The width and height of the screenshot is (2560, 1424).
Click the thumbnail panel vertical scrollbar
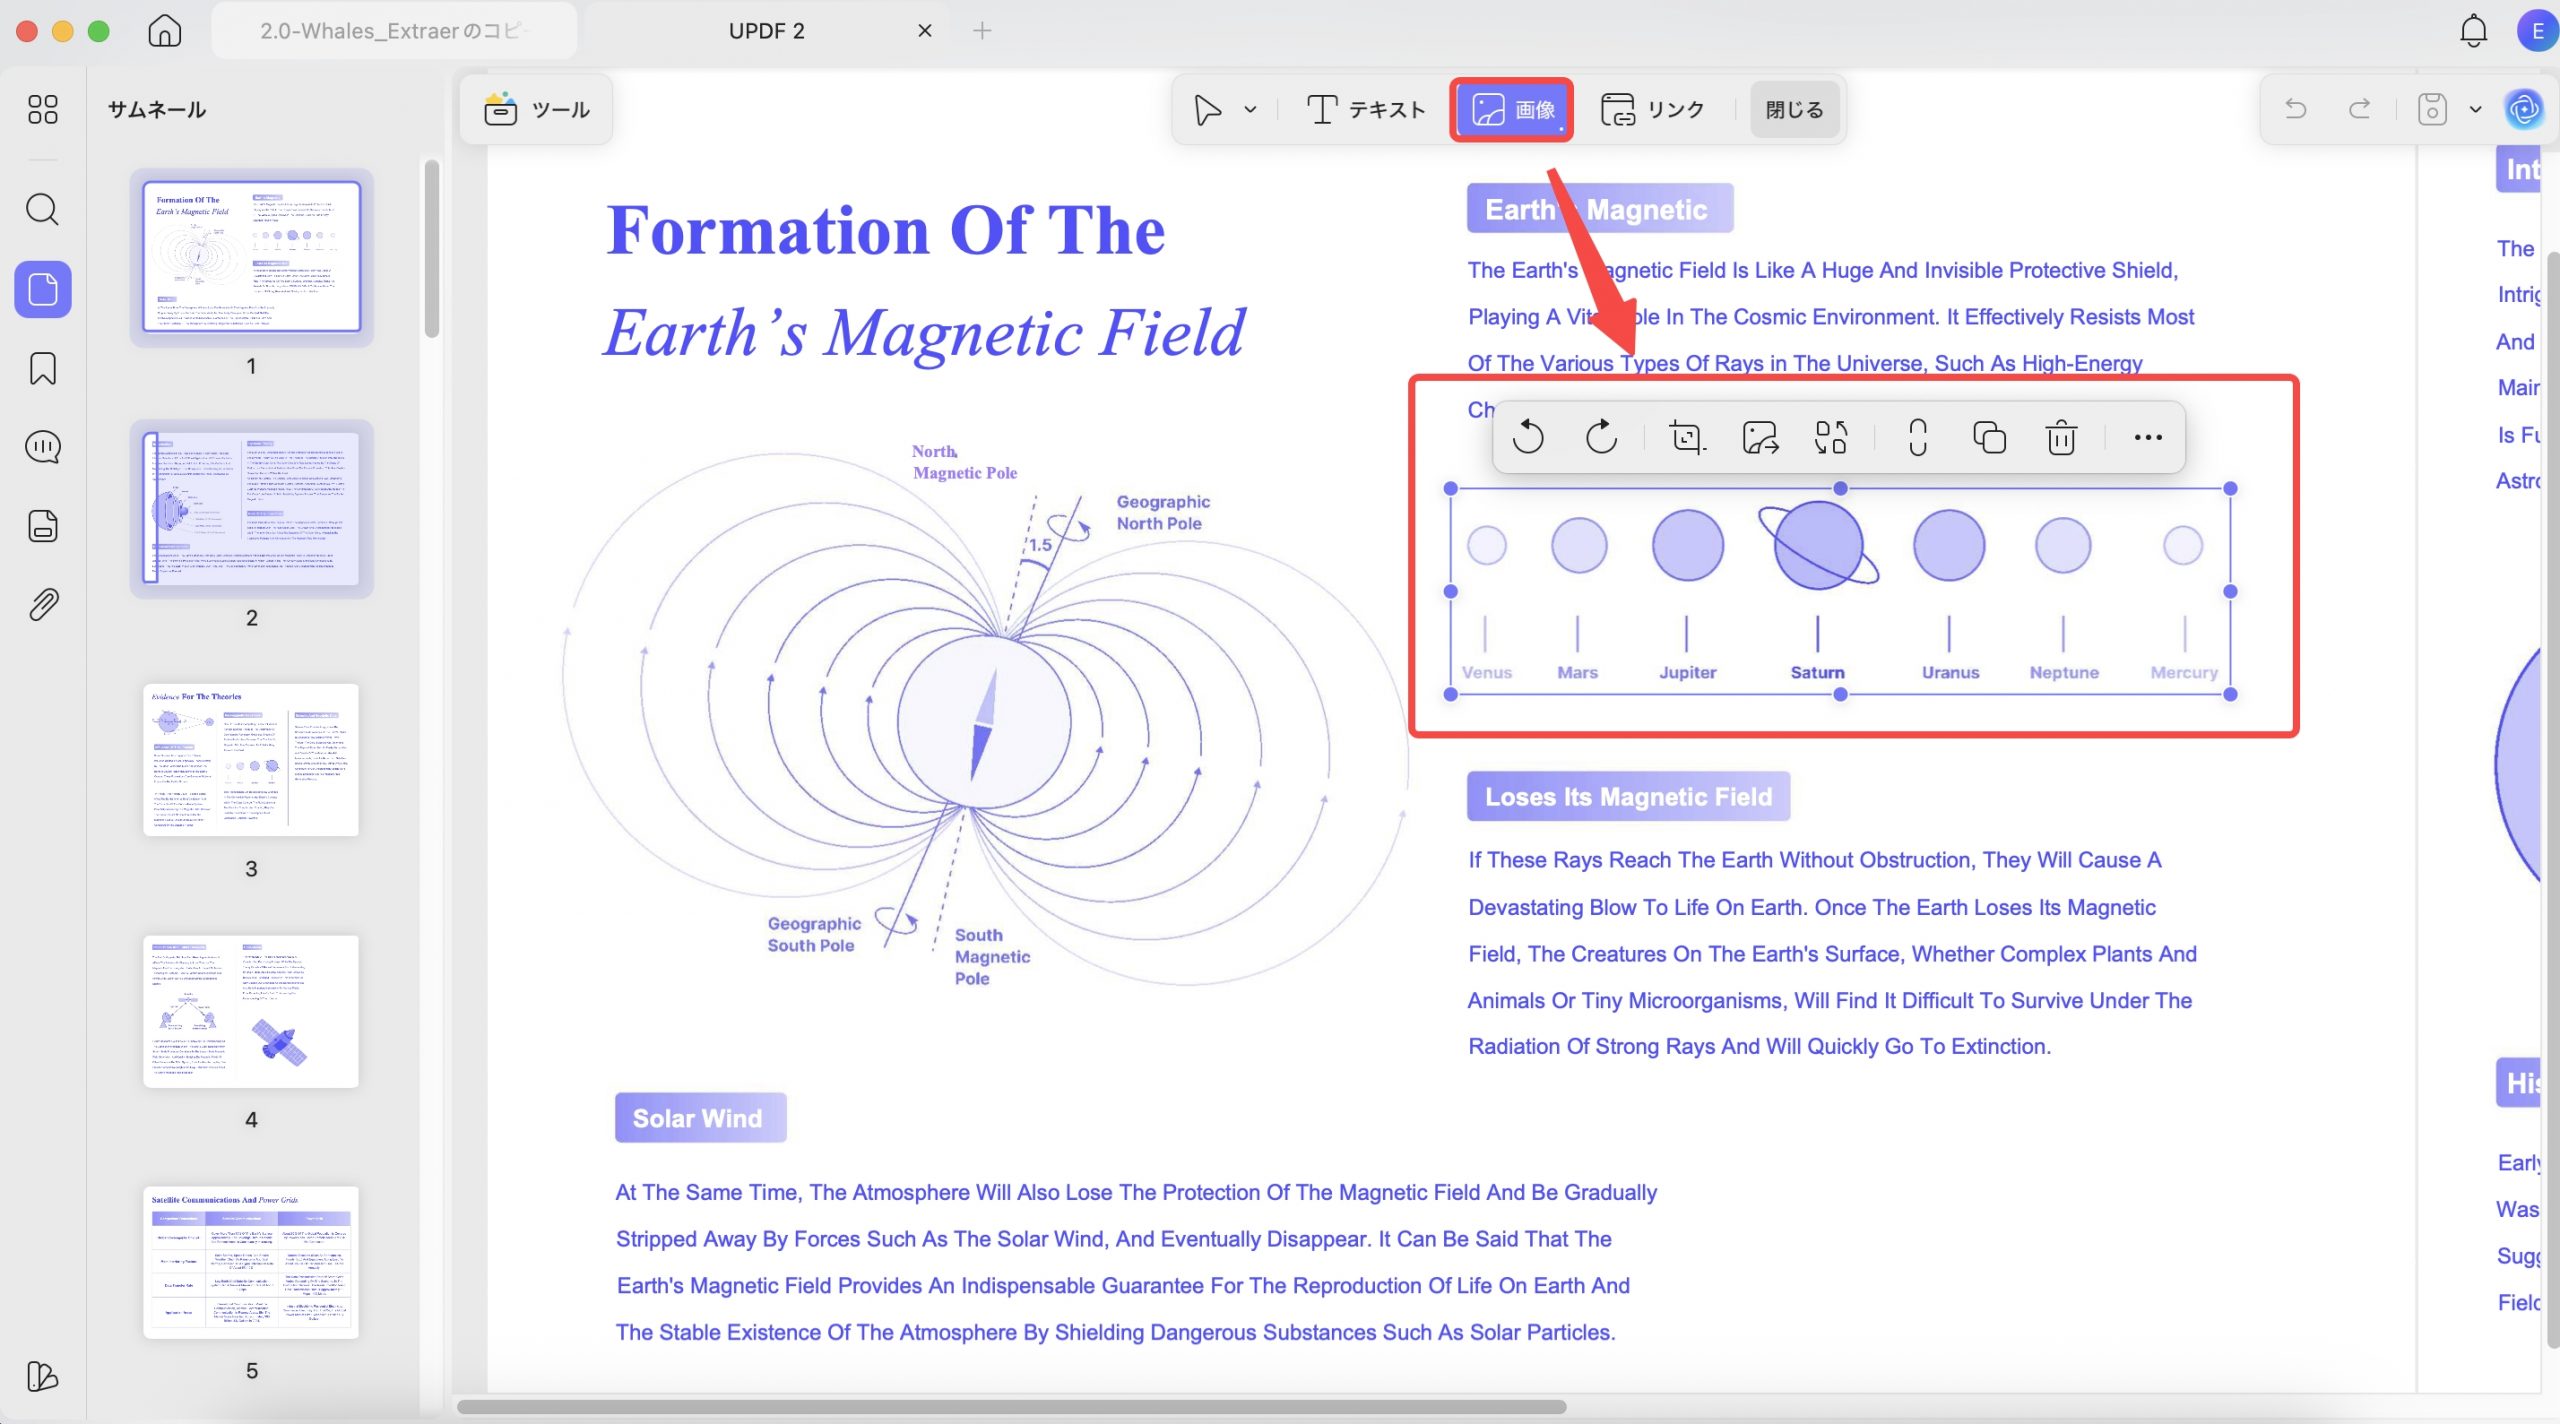click(x=431, y=250)
